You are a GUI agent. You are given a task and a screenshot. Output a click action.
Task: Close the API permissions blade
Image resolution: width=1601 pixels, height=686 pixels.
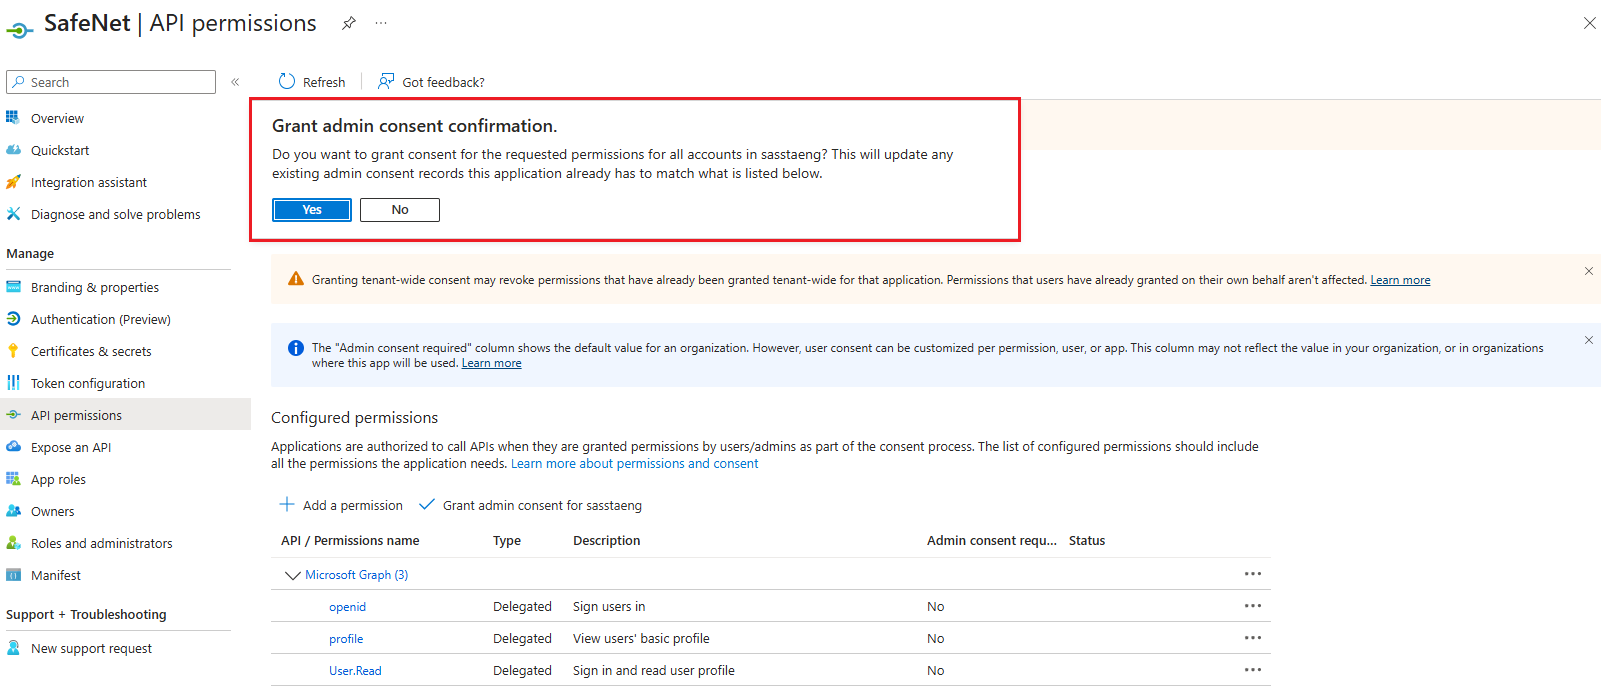pos(1589,23)
